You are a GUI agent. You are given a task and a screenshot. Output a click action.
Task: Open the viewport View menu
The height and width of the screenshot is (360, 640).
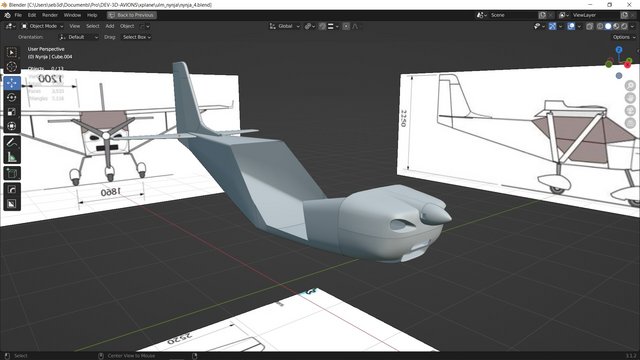coord(75,26)
